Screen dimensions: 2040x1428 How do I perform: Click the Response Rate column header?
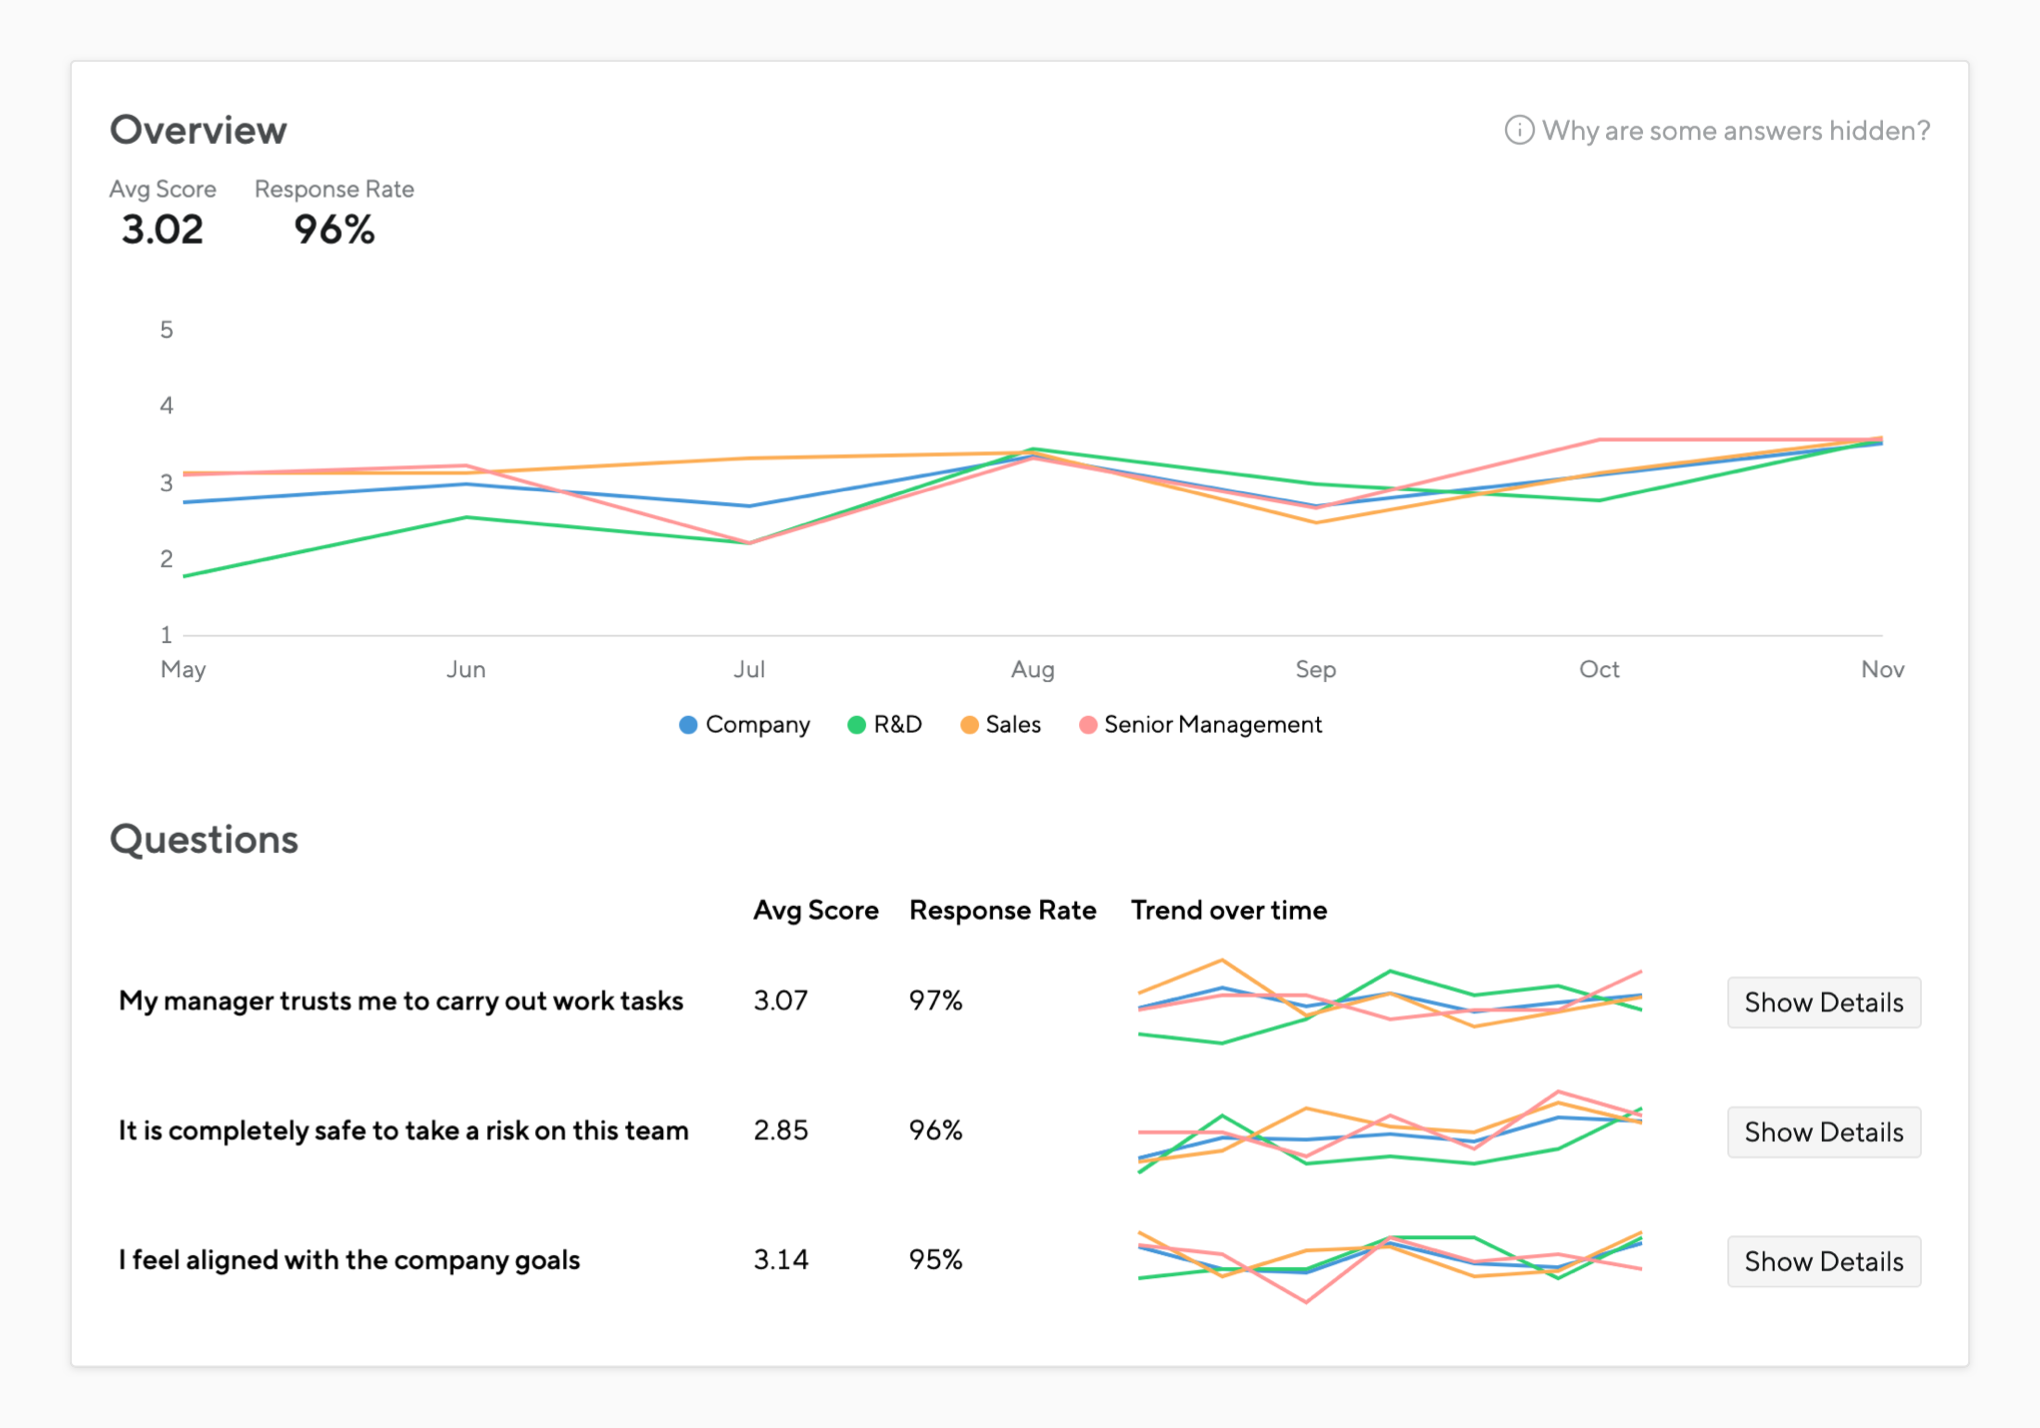1002,910
